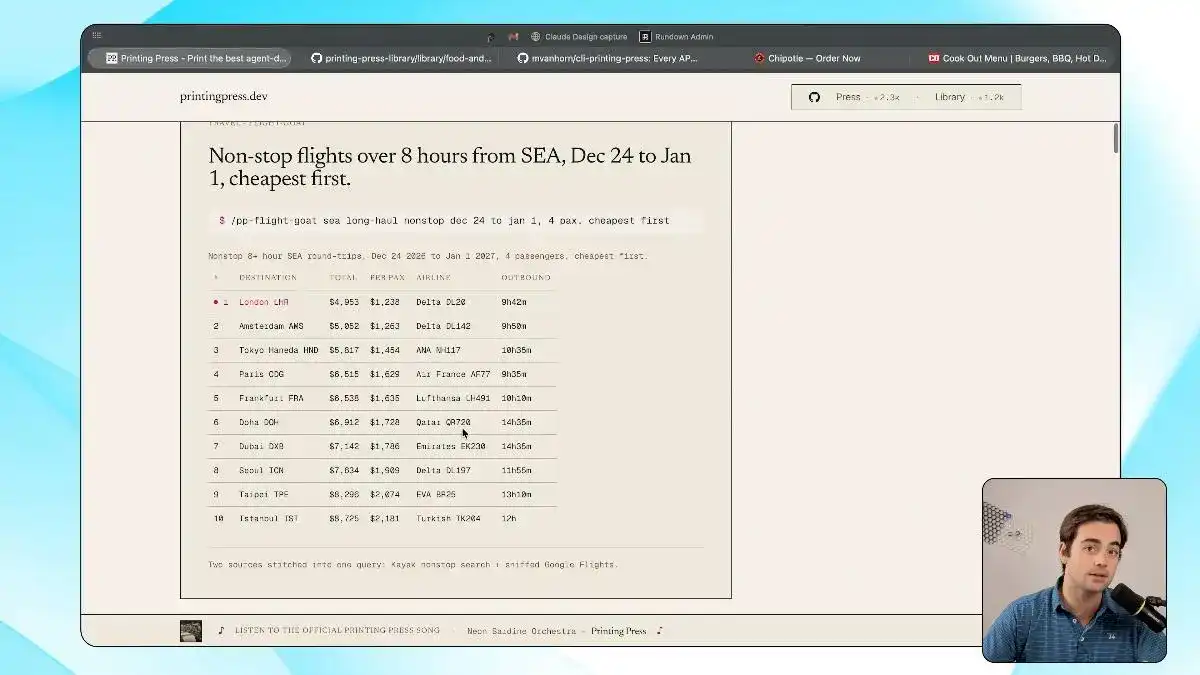Select the Seoul ICN row
Viewport: 1200px width, 675px height.
[382, 470]
